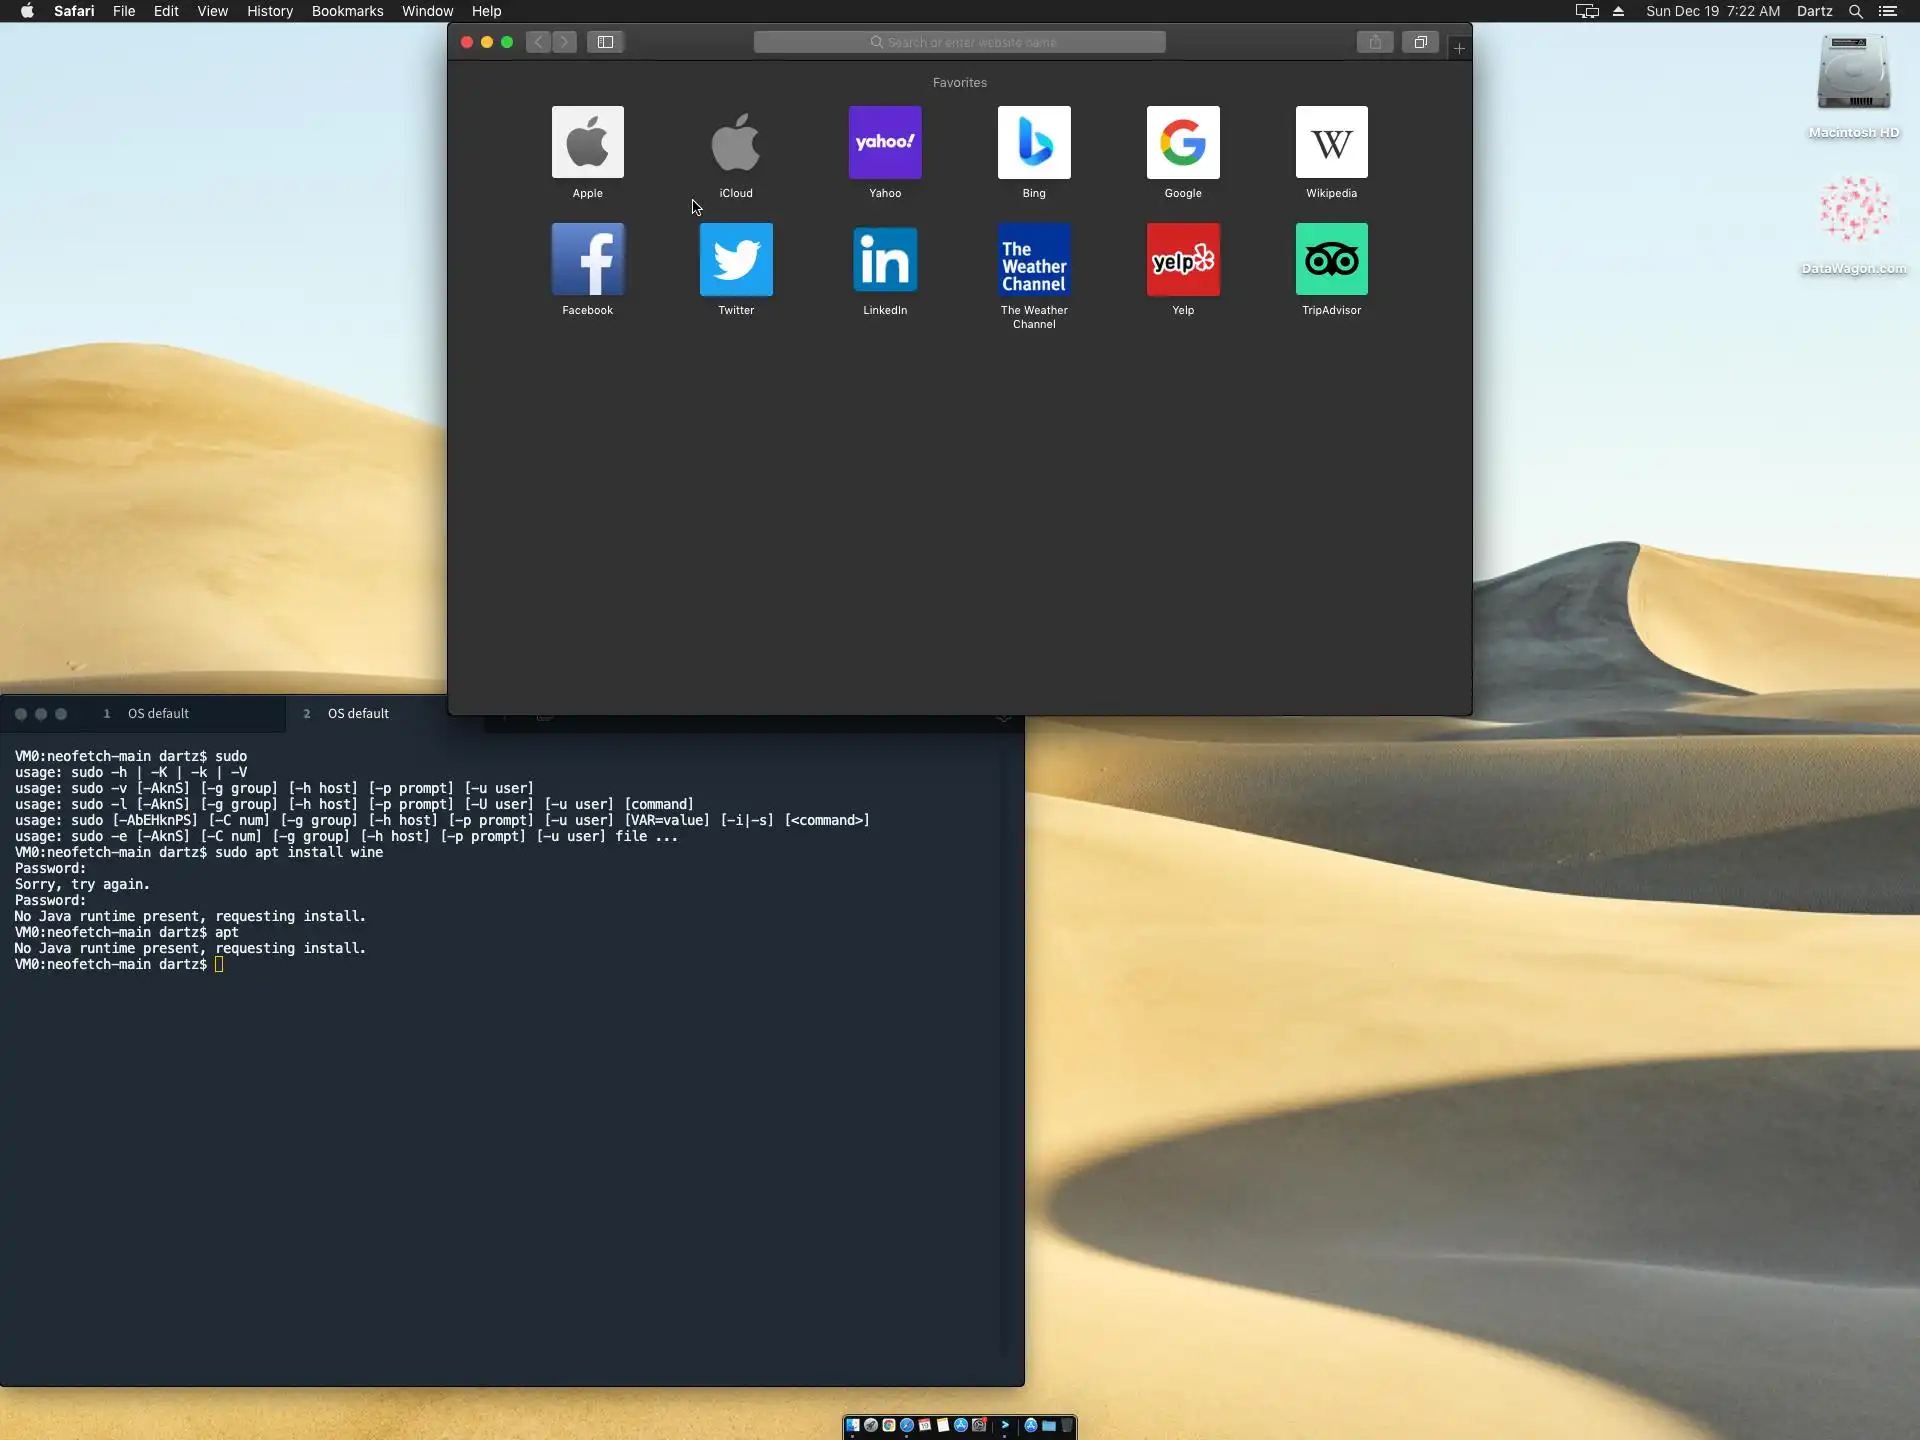Open the Yelp favorite tile
The width and height of the screenshot is (1920, 1440).
coord(1182,259)
